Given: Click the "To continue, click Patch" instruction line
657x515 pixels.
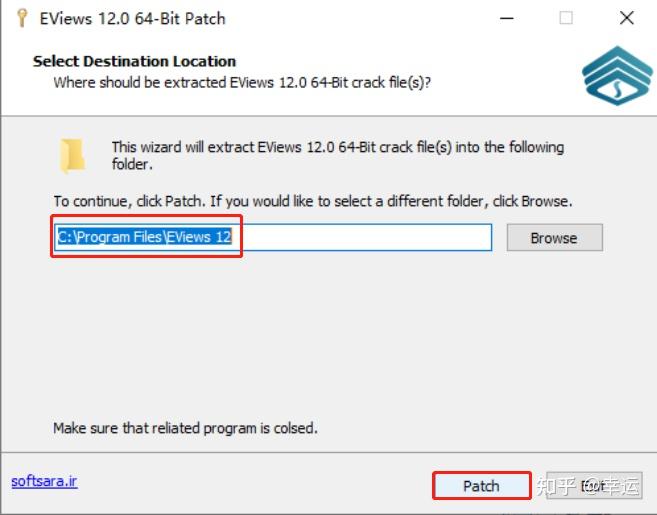Looking at the screenshot, I should coord(312,201).
